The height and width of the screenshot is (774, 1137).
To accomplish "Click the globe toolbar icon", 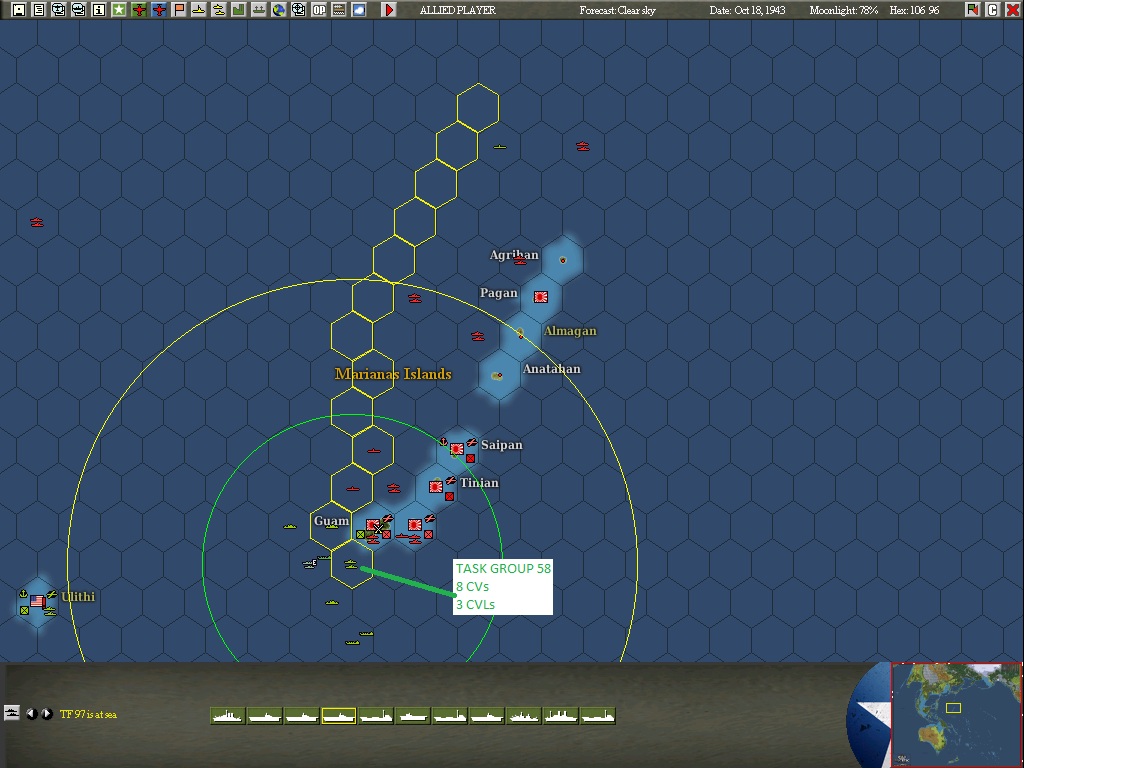I will point(278,10).
